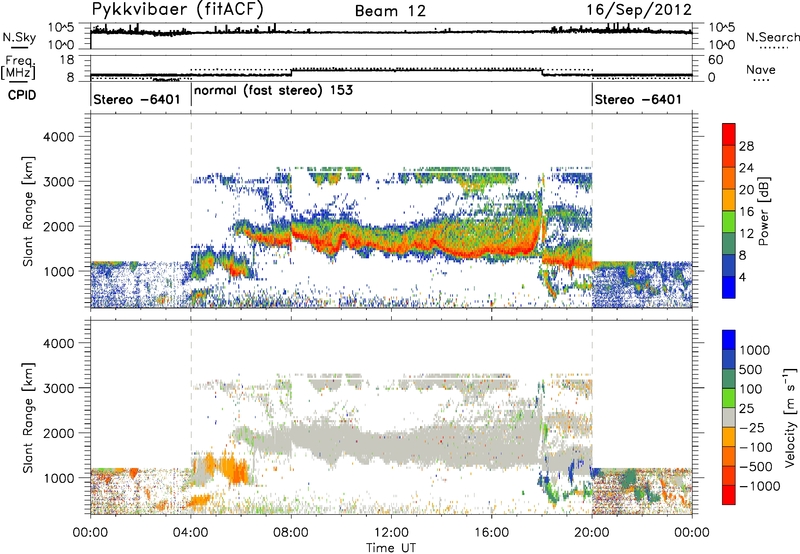Click the "28" power colorbar label
Viewport: 800px width, 554px height.
[x=746, y=146]
